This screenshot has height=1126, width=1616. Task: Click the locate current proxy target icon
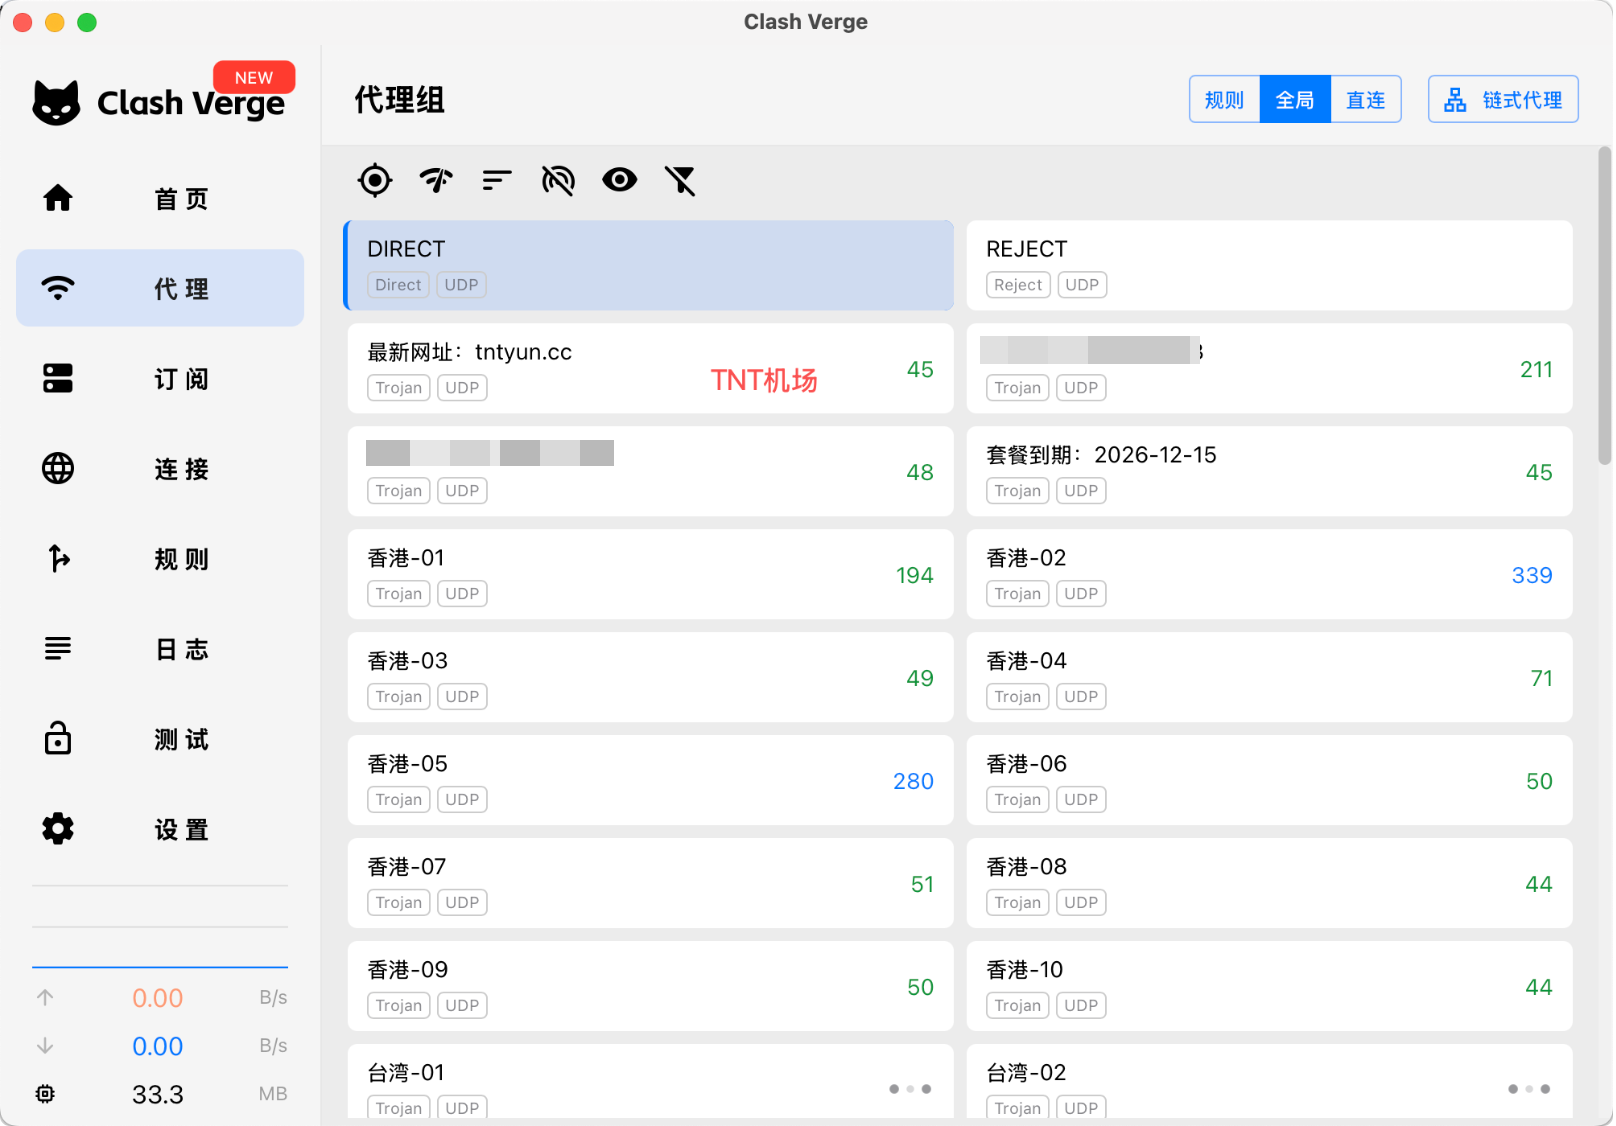375,180
